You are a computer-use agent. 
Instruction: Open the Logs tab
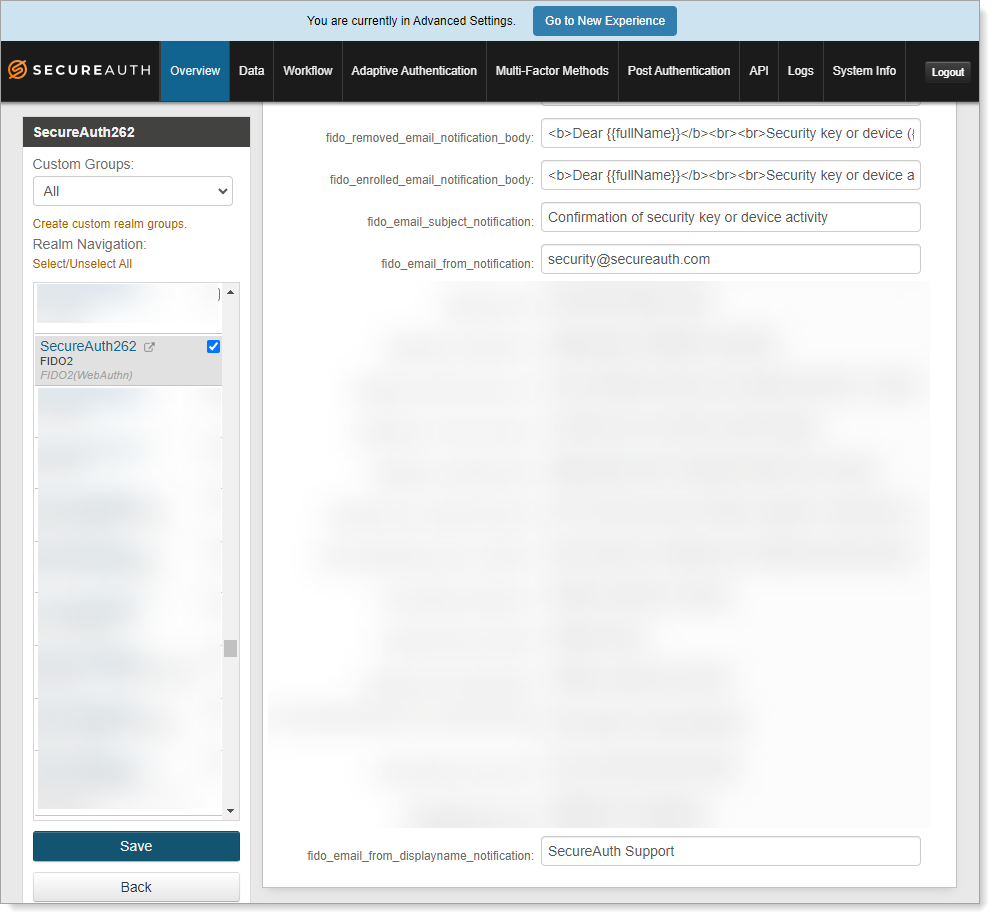click(x=800, y=70)
